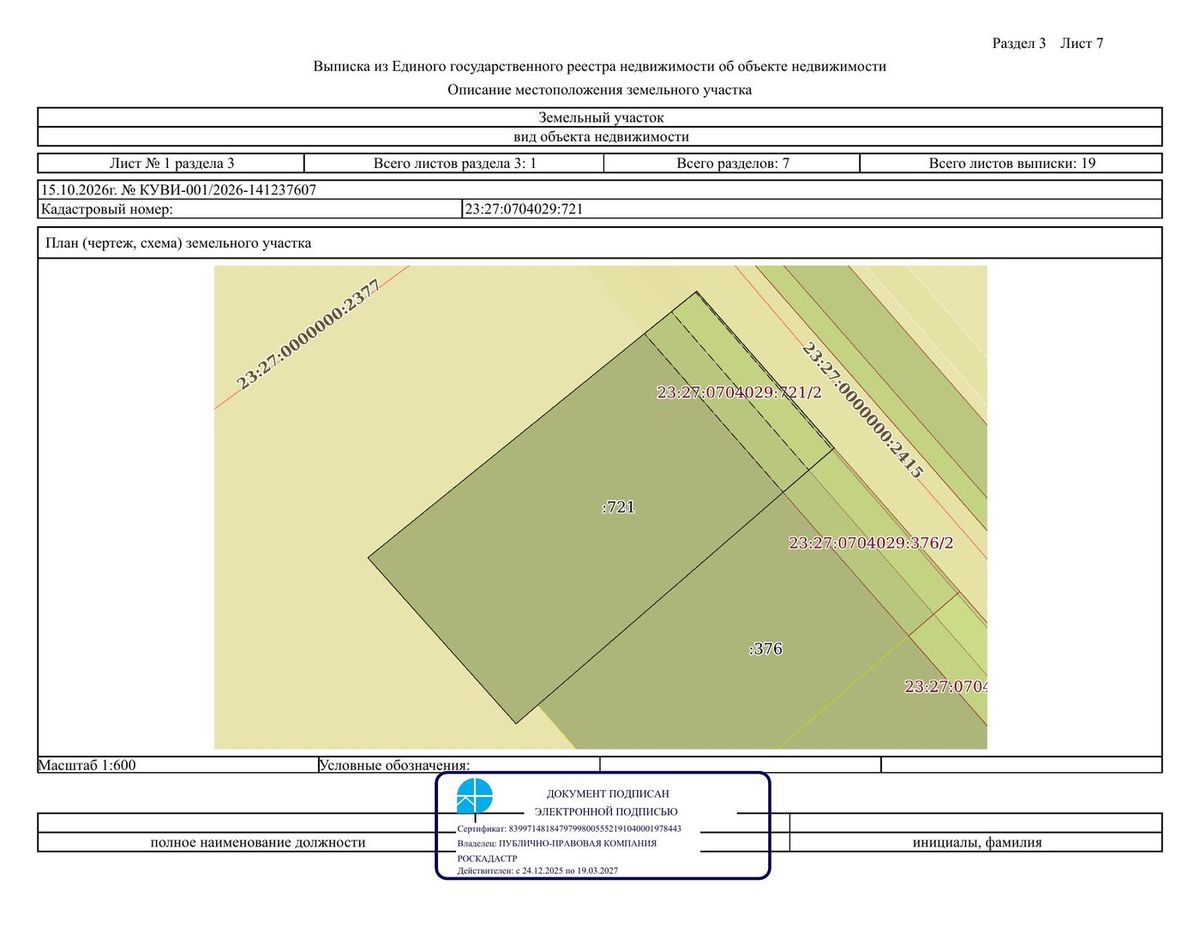
Task: Click parcel label ':721' on the map
Action: point(618,507)
